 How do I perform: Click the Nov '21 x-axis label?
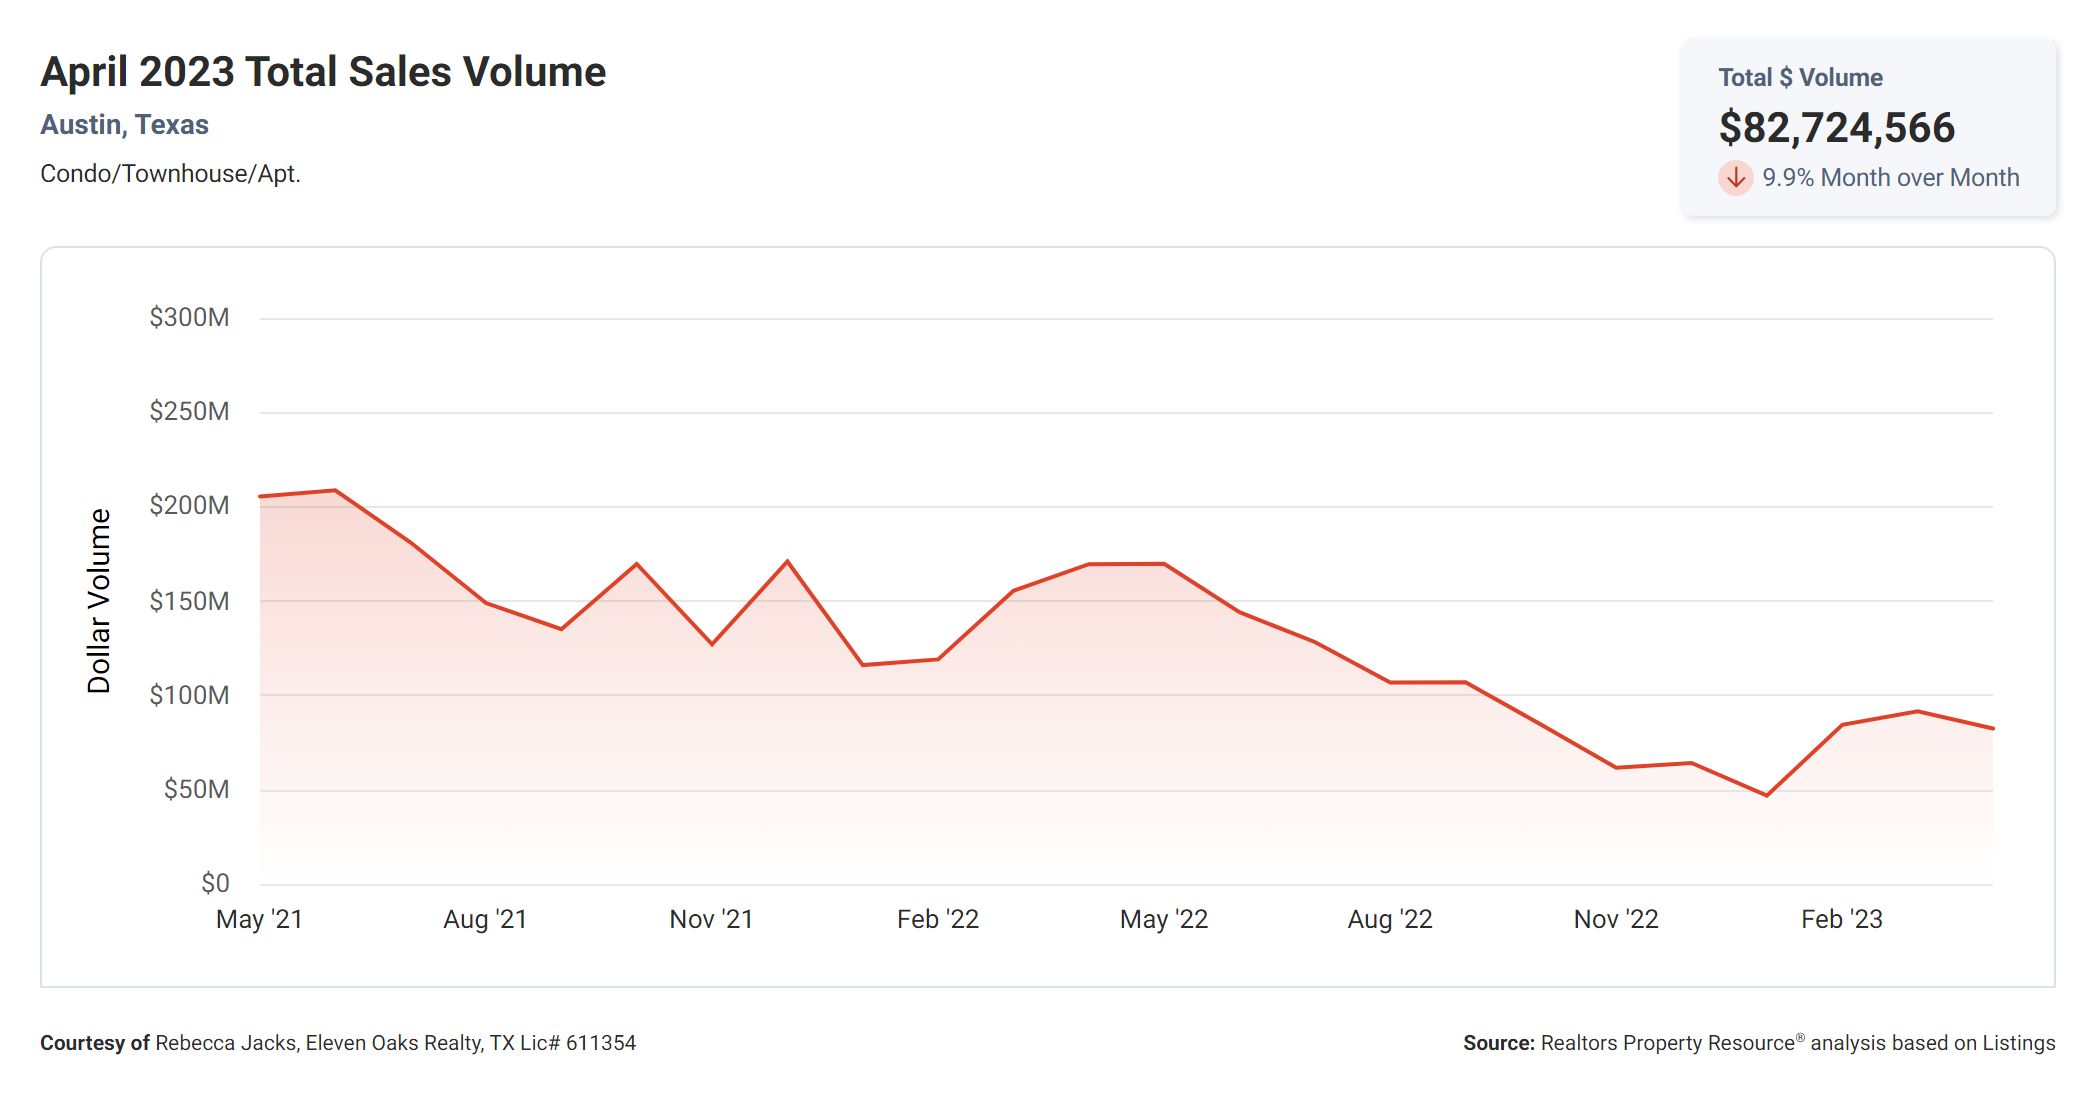point(711,919)
